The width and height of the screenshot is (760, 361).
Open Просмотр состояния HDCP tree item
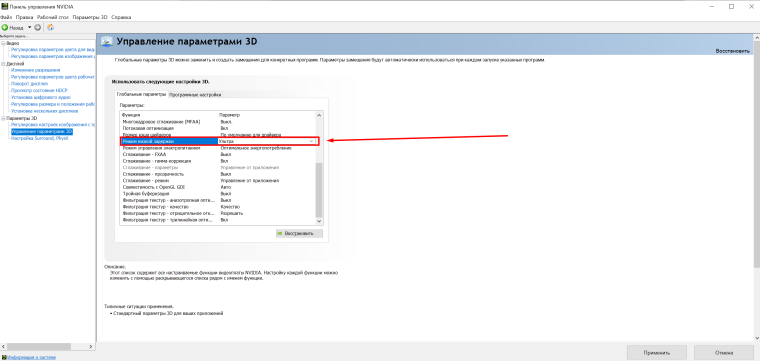(x=39, y=91)
